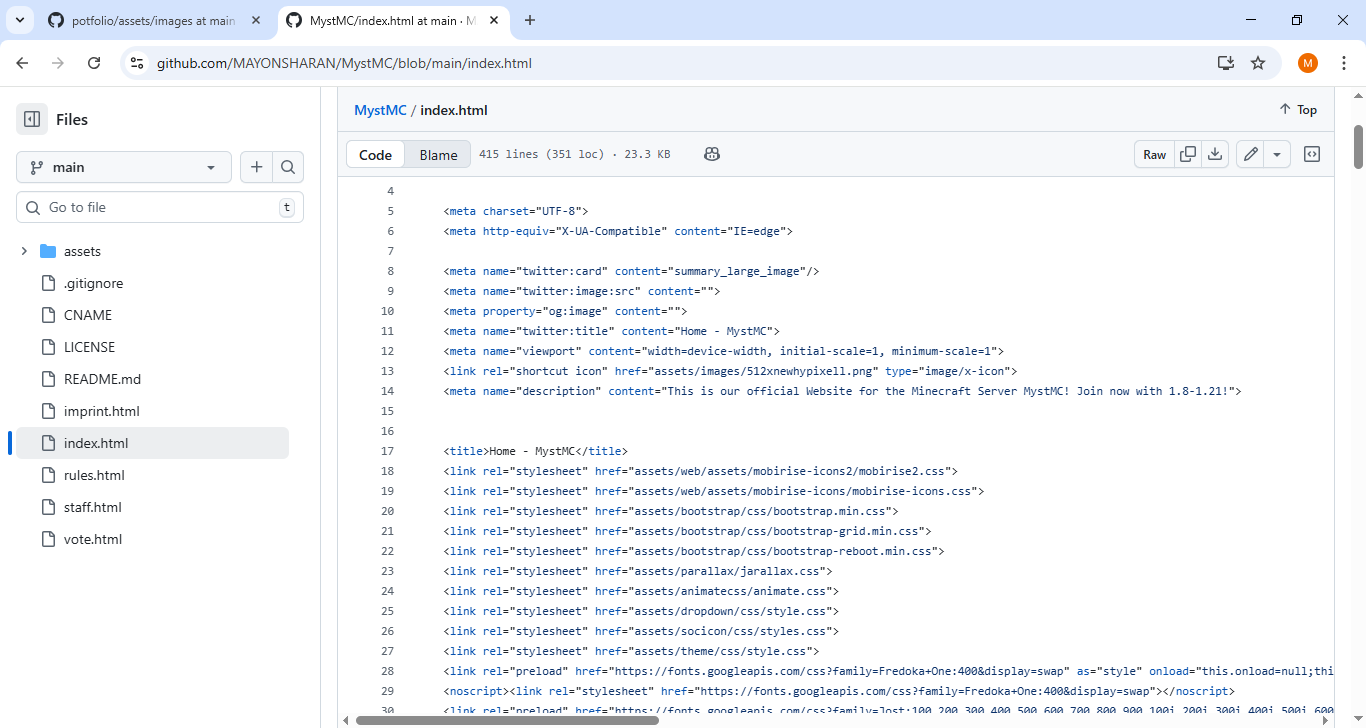Click the MystMC breadcrumb link

[x=380, y=110]
